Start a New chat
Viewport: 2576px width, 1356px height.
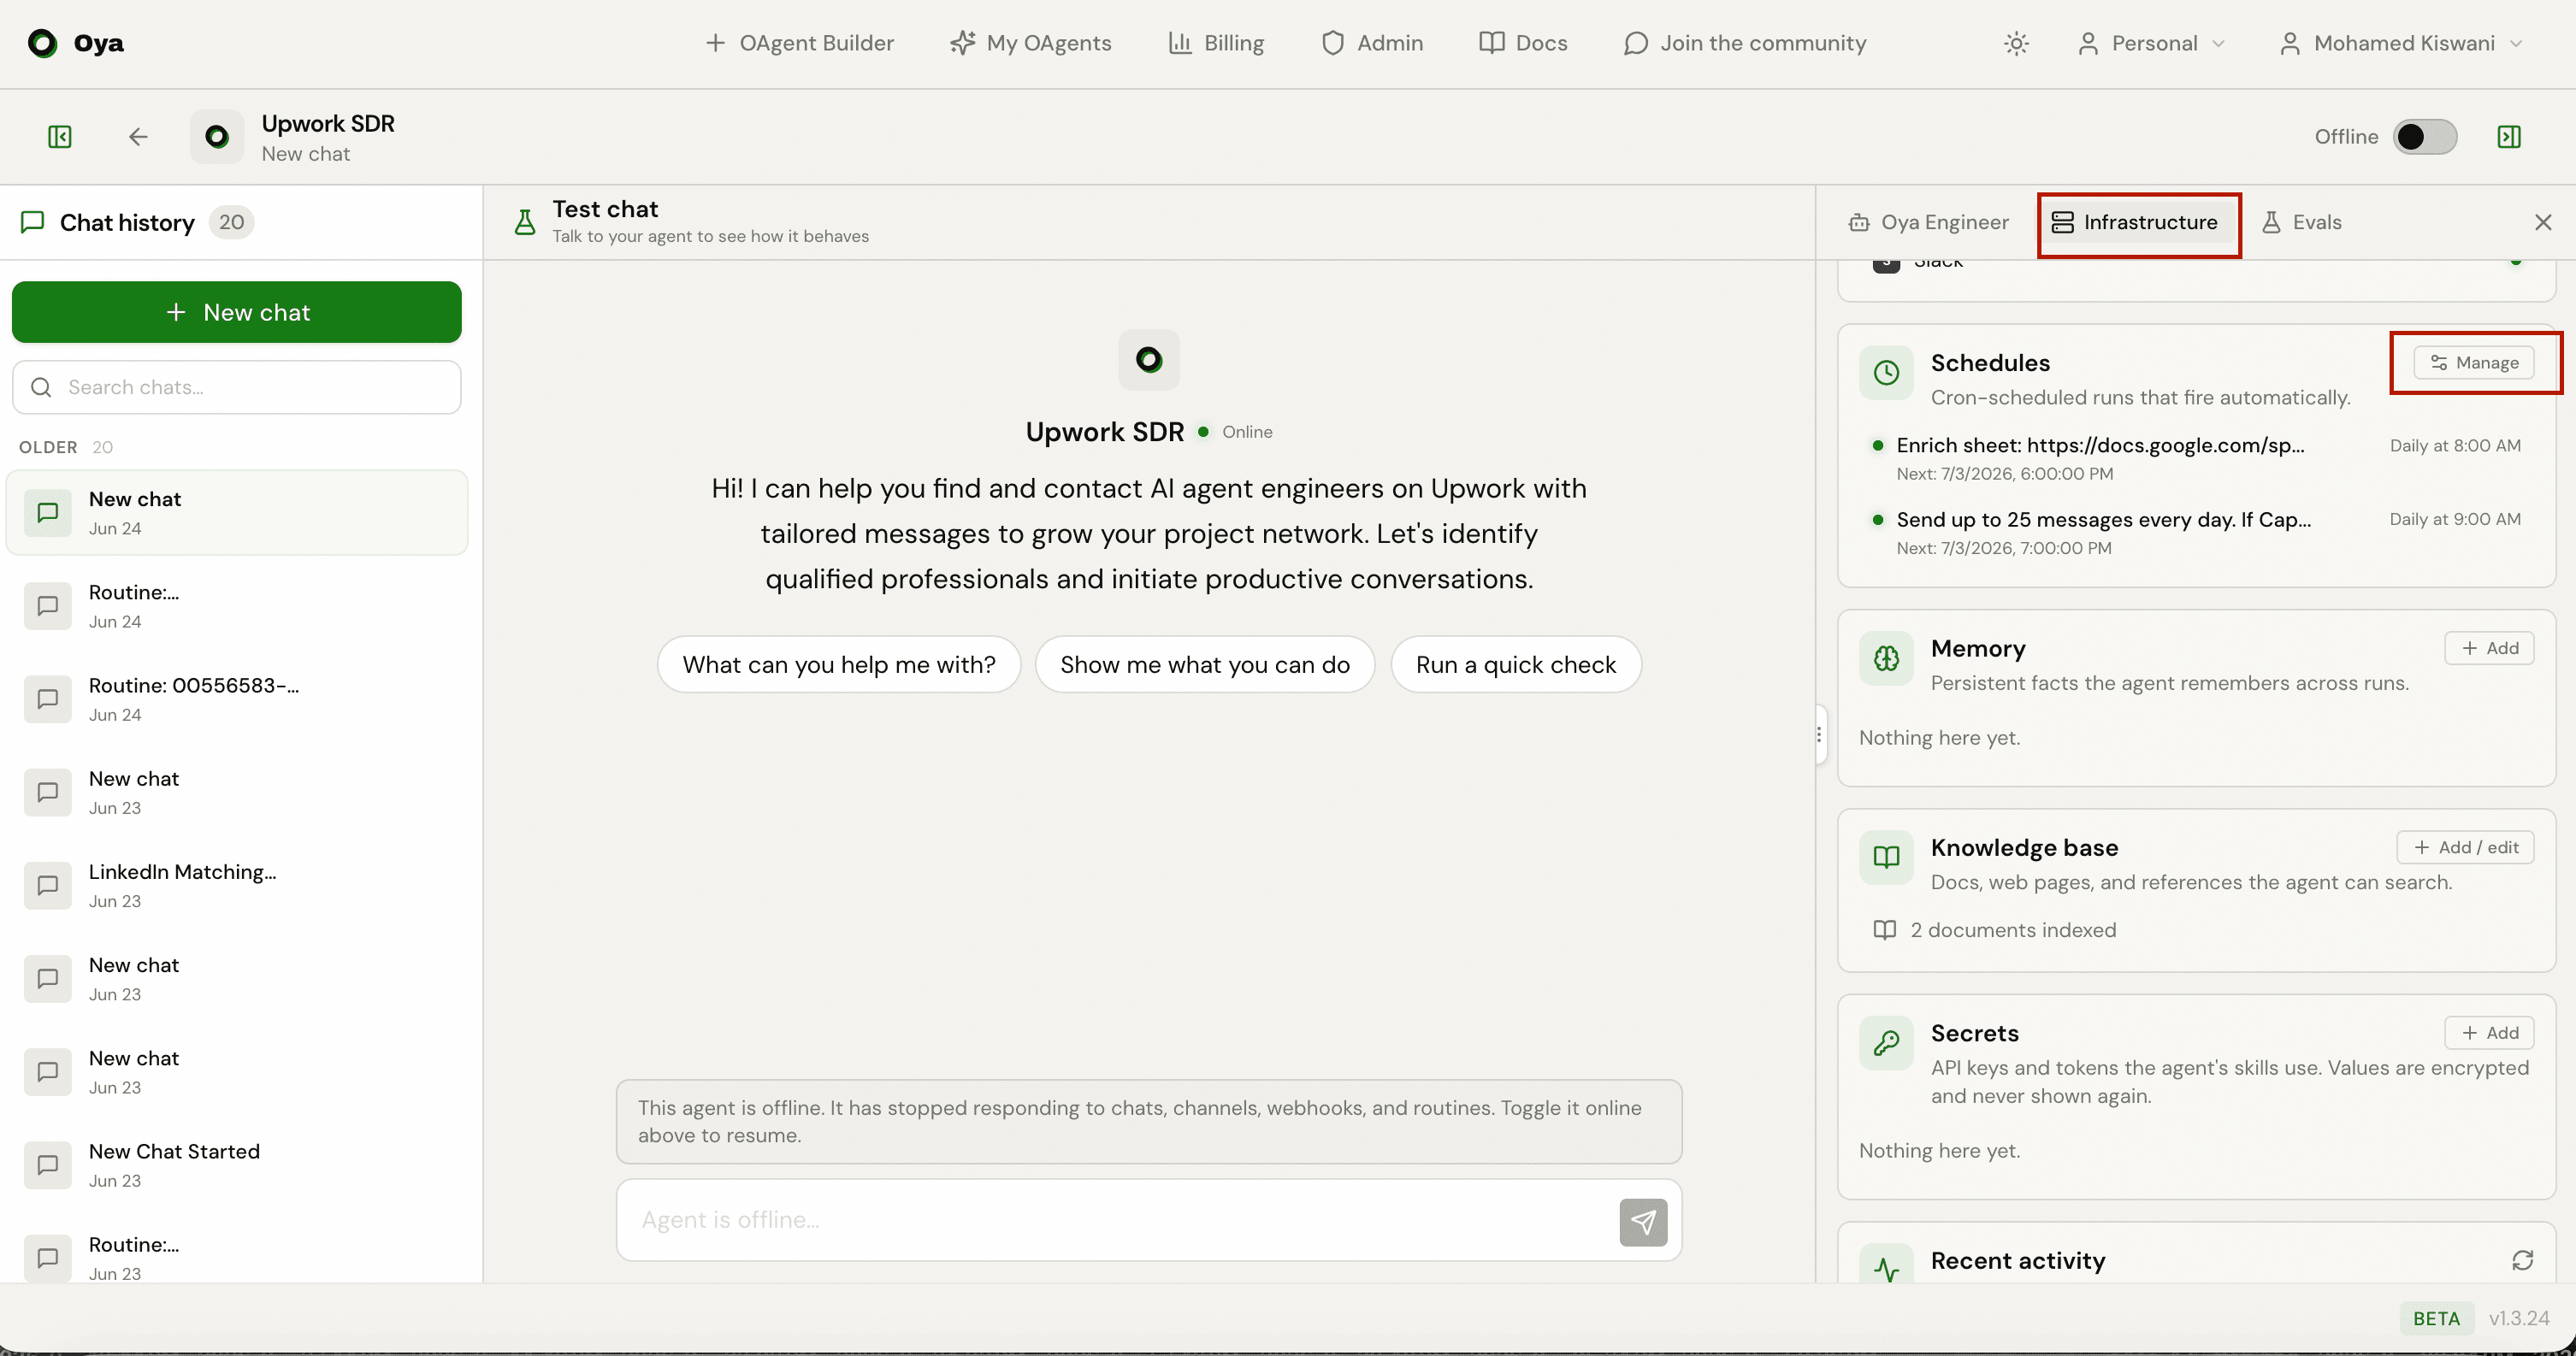[237, 312]
